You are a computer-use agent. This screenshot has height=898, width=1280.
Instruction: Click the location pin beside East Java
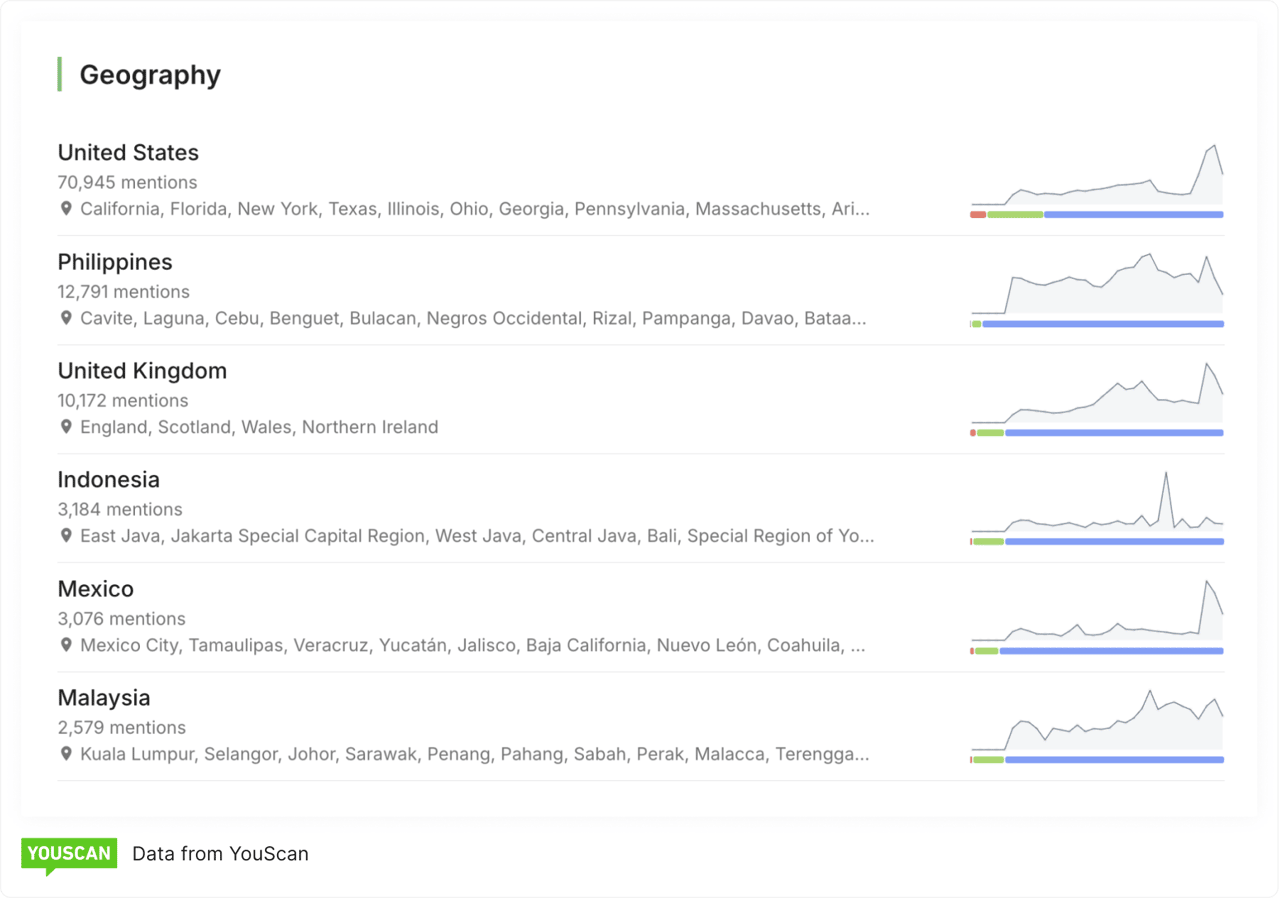(66, 536)
